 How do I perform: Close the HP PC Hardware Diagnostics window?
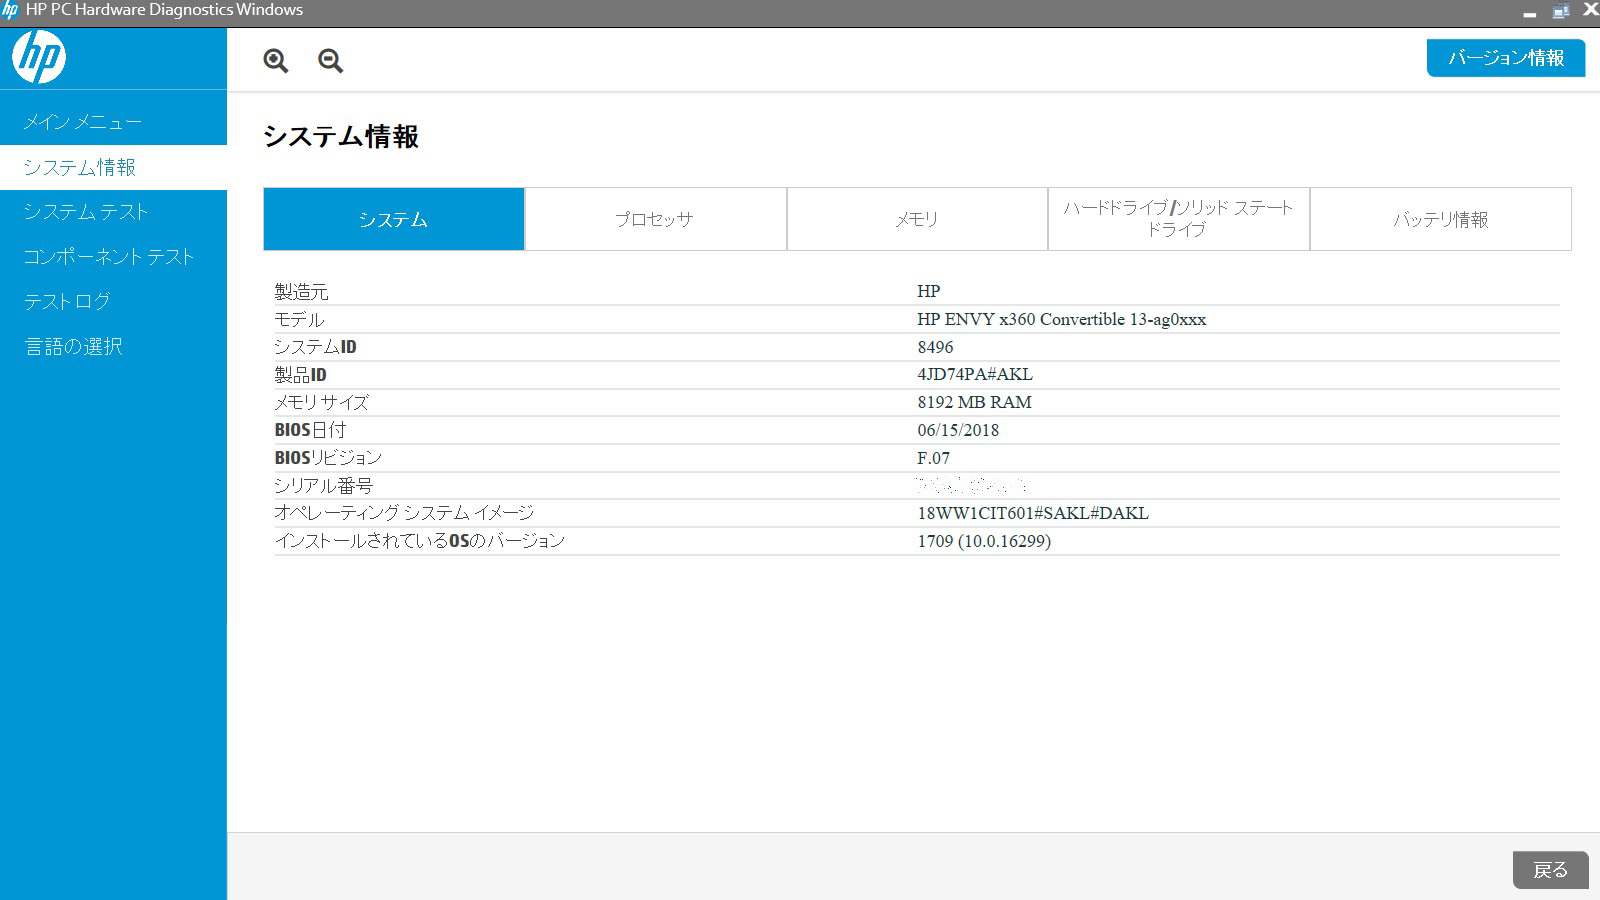point(1590,10)
